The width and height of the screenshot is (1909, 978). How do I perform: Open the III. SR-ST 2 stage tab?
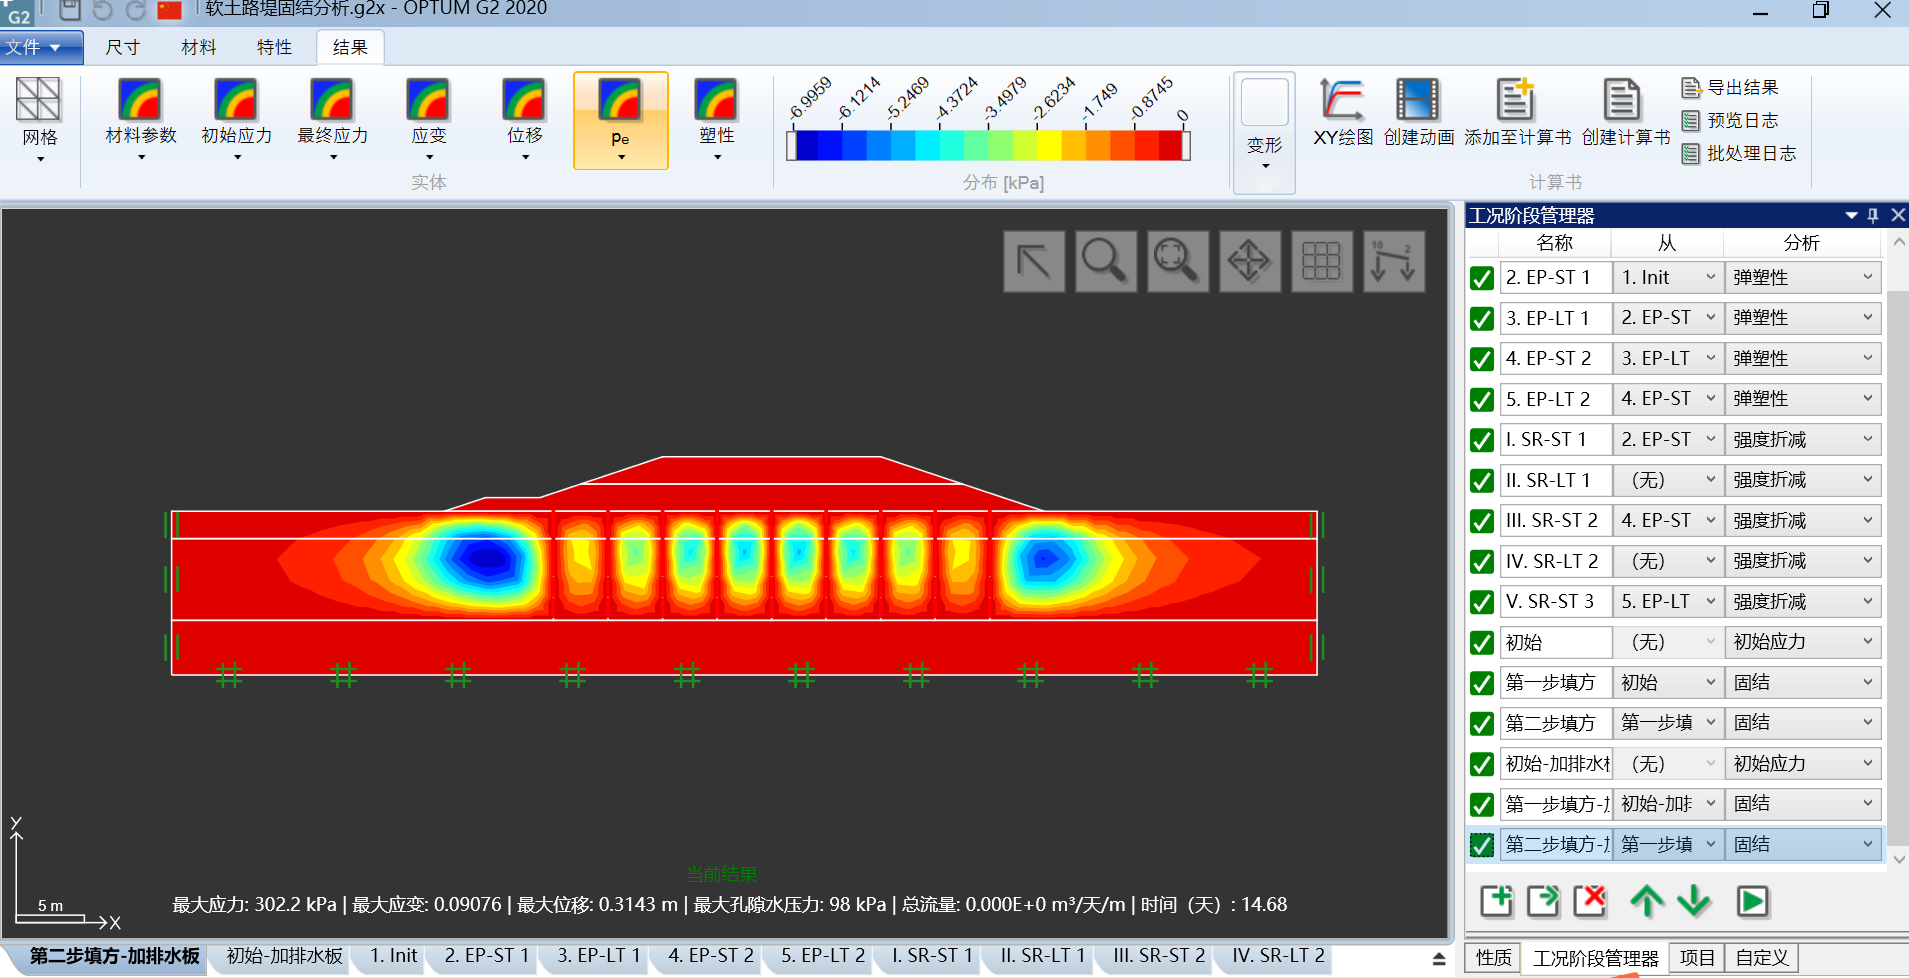1159,956
